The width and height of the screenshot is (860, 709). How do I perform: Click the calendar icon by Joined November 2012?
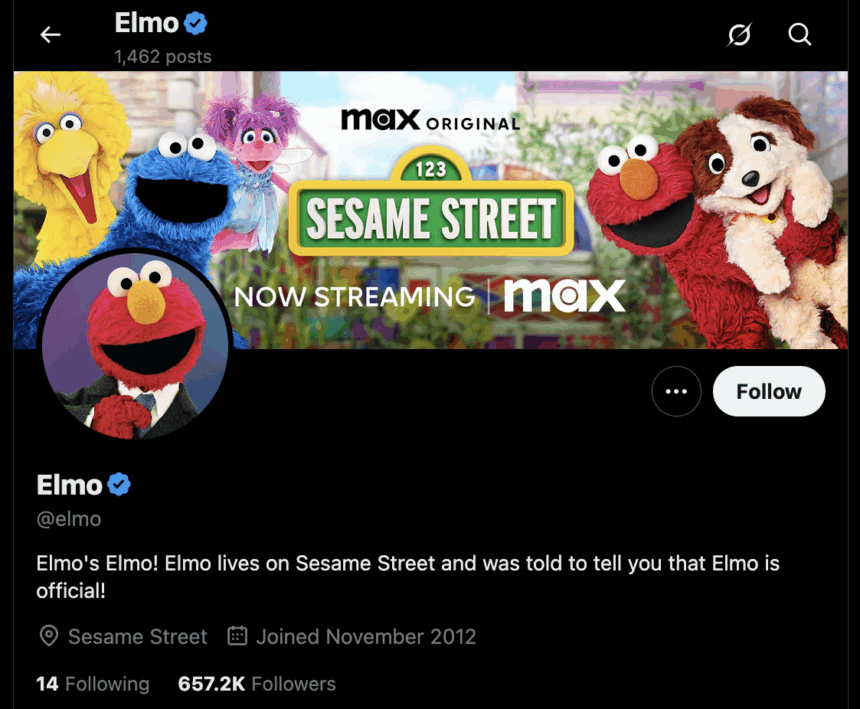[x=237, y=636]
